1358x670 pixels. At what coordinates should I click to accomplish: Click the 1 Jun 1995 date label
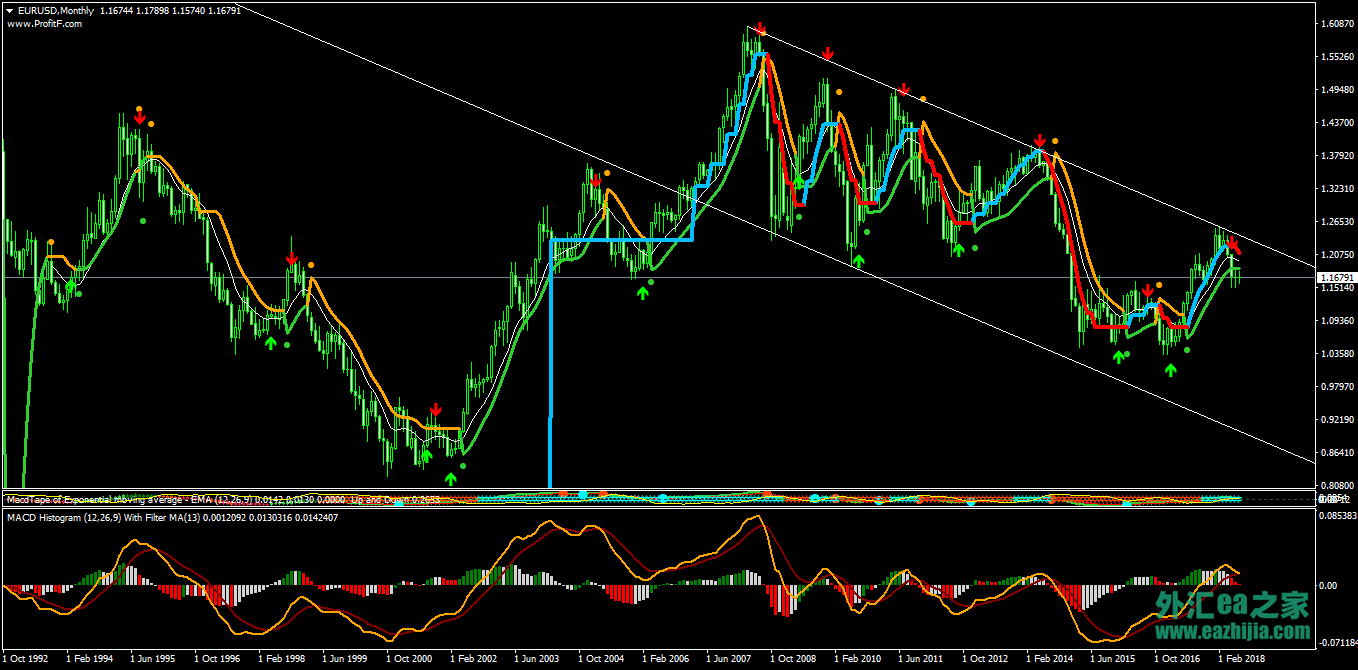coord(154,660)
